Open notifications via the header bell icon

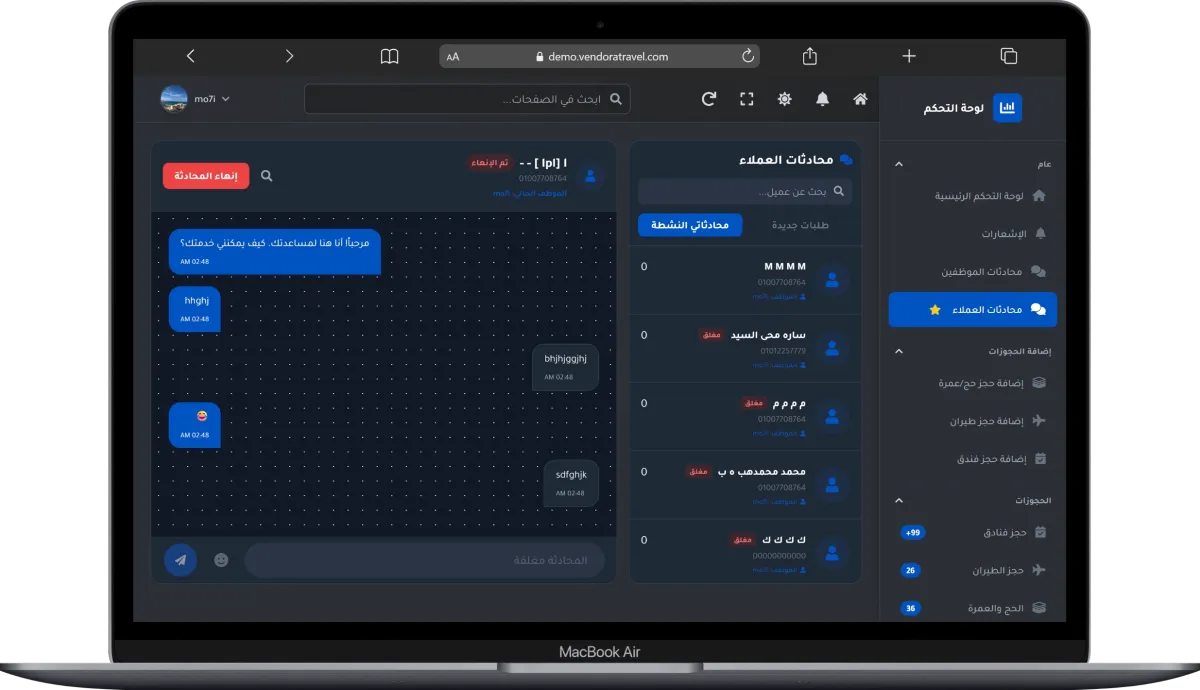click(823, 99)
